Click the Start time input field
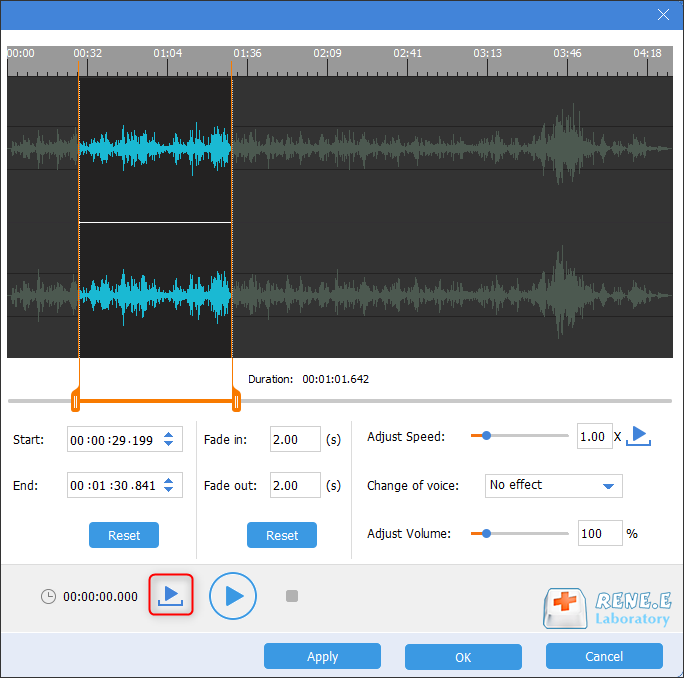 coord(125,439)
